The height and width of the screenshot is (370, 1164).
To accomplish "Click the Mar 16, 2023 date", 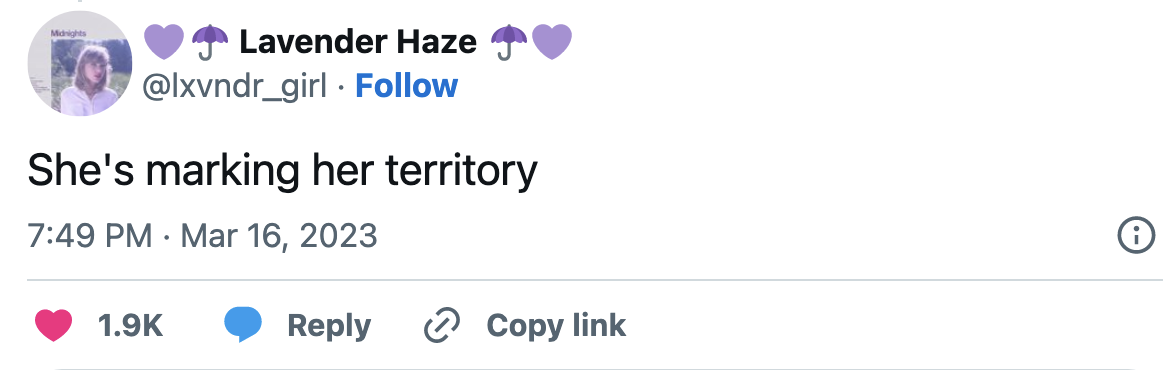I will point(279,236).
